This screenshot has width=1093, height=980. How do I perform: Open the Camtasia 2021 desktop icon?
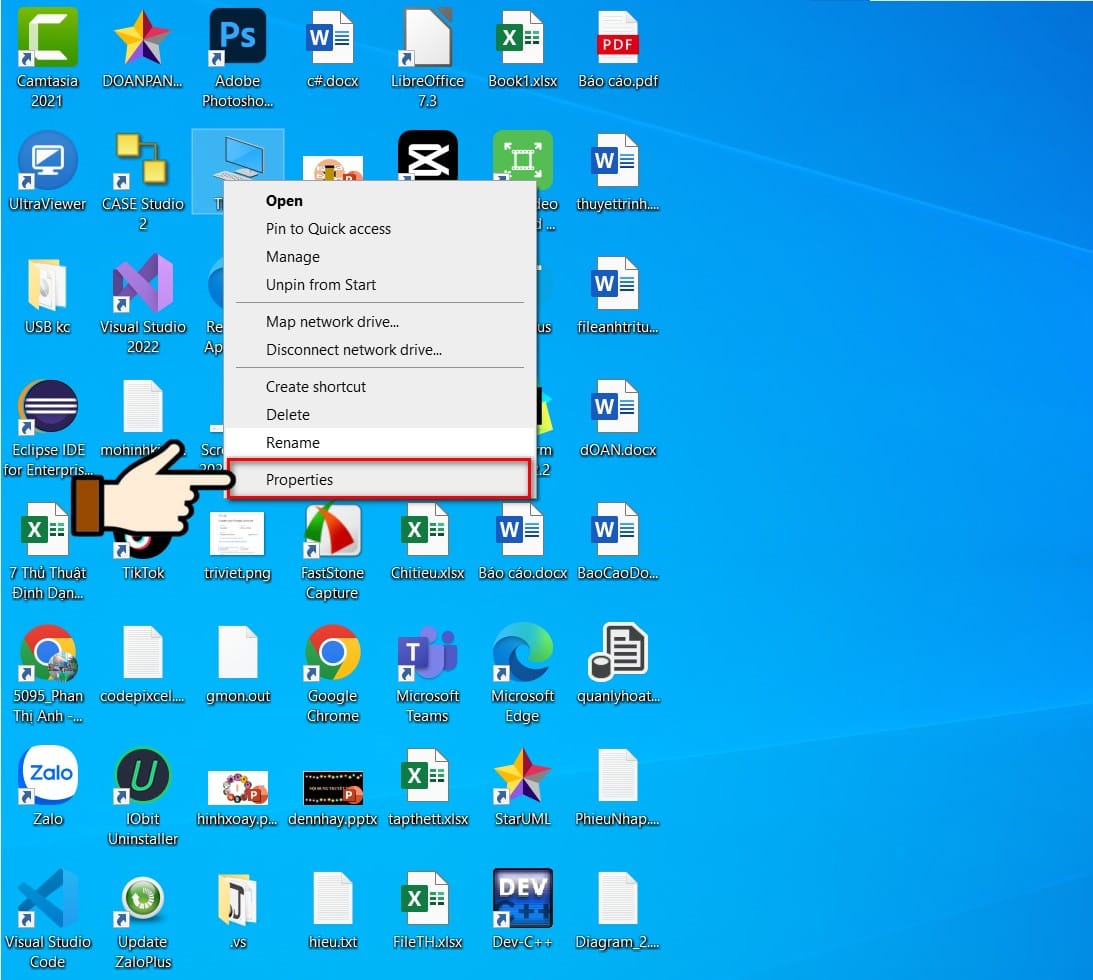tap(47, 38)
